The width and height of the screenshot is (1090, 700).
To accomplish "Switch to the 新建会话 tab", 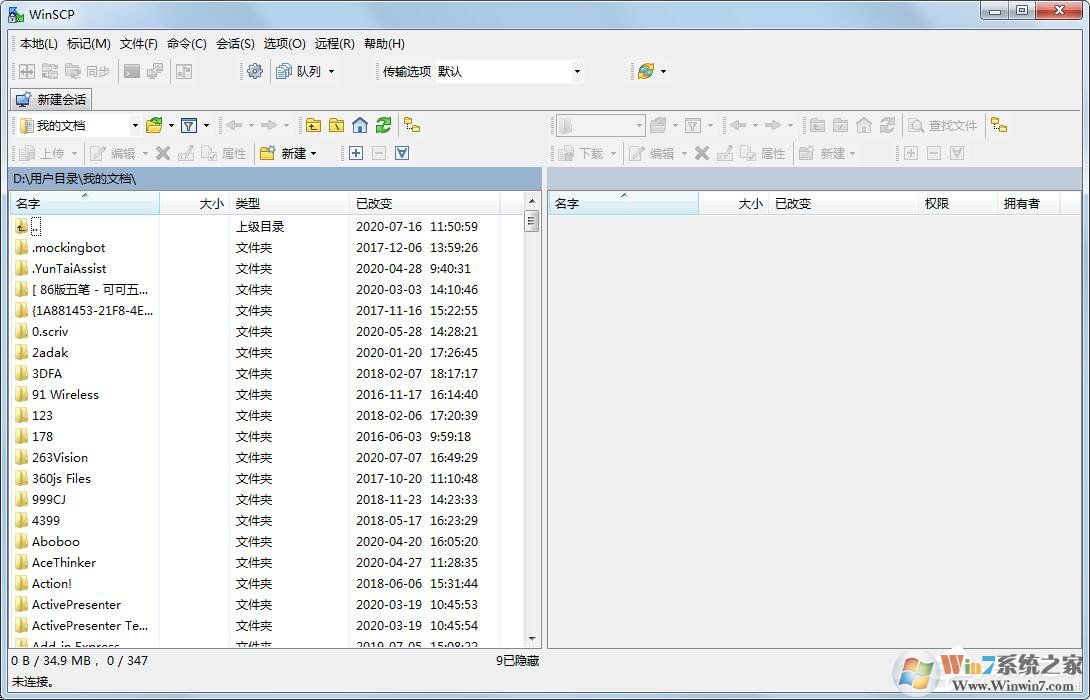I will [50, 98].
